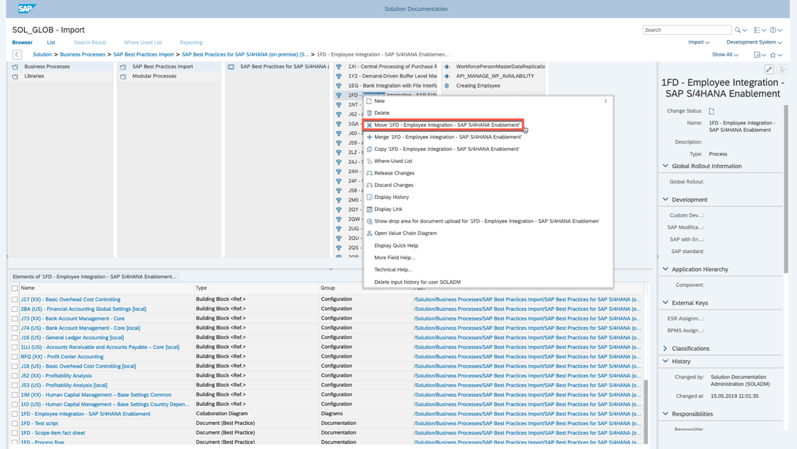Click process icon of 1XI Central Processing row
Viewport: 797px width, 449px height.
(x=339, y=67)
